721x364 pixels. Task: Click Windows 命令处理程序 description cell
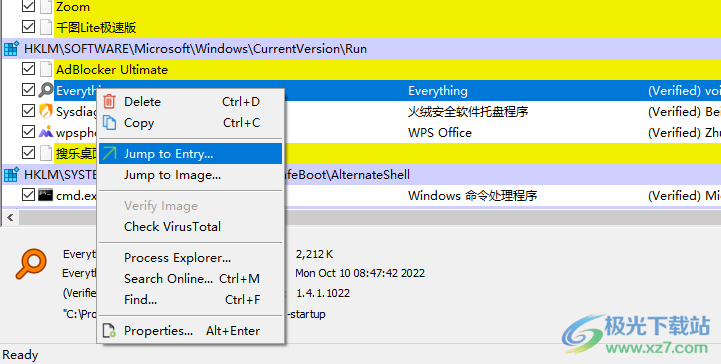[x=472, y=196]
